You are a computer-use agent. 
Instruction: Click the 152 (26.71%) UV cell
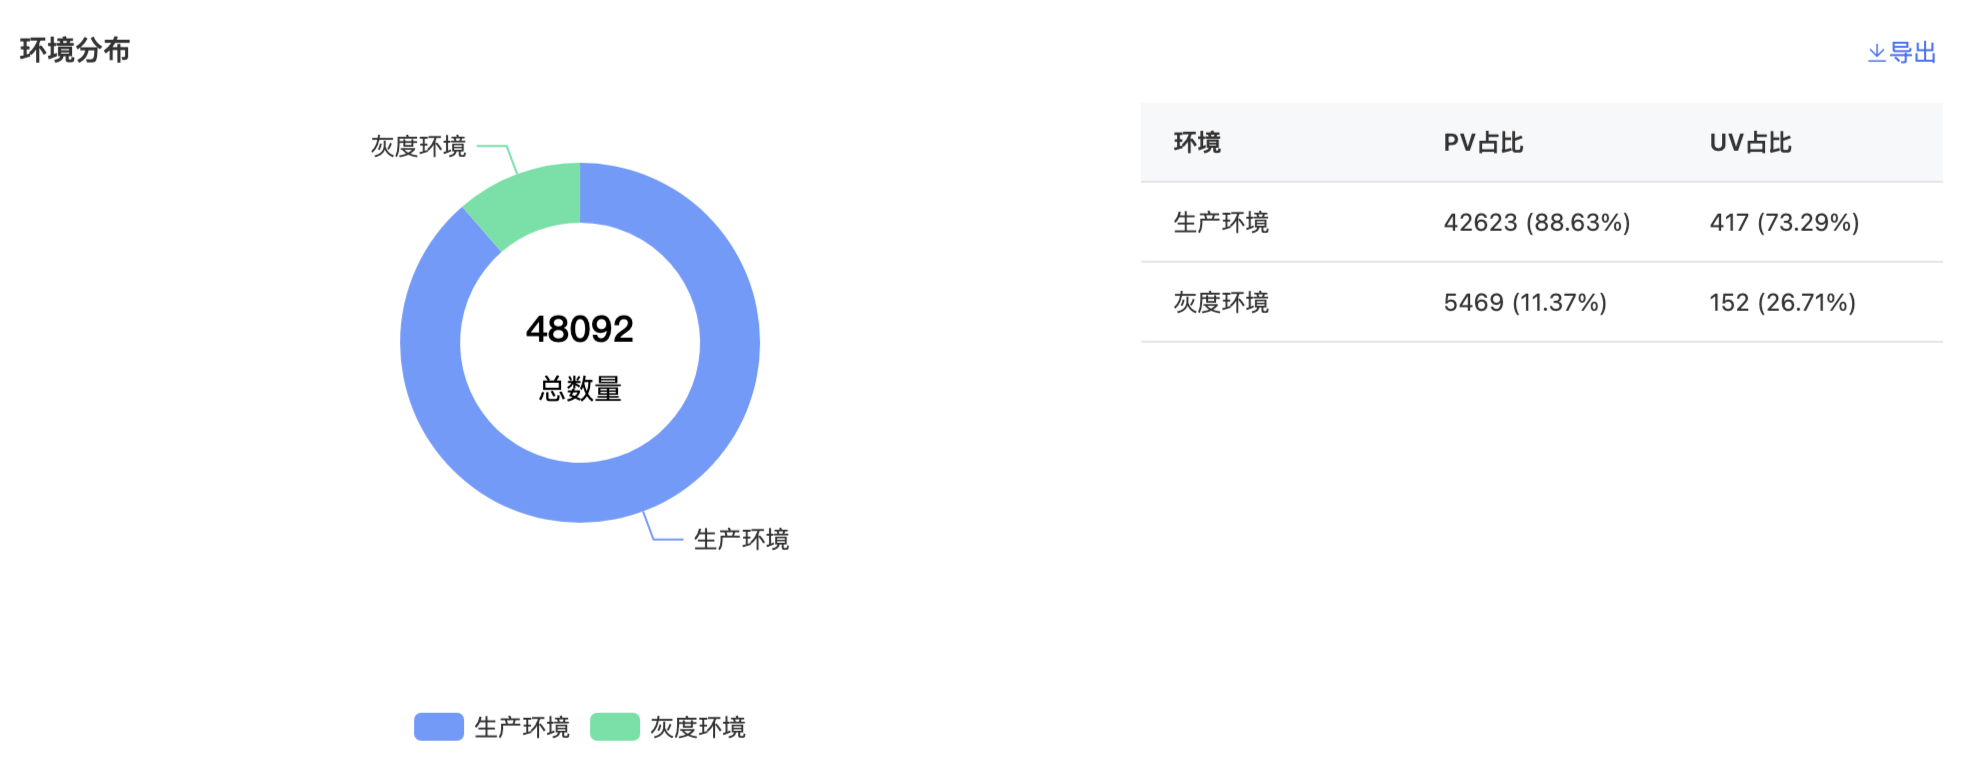(1783, 302)
